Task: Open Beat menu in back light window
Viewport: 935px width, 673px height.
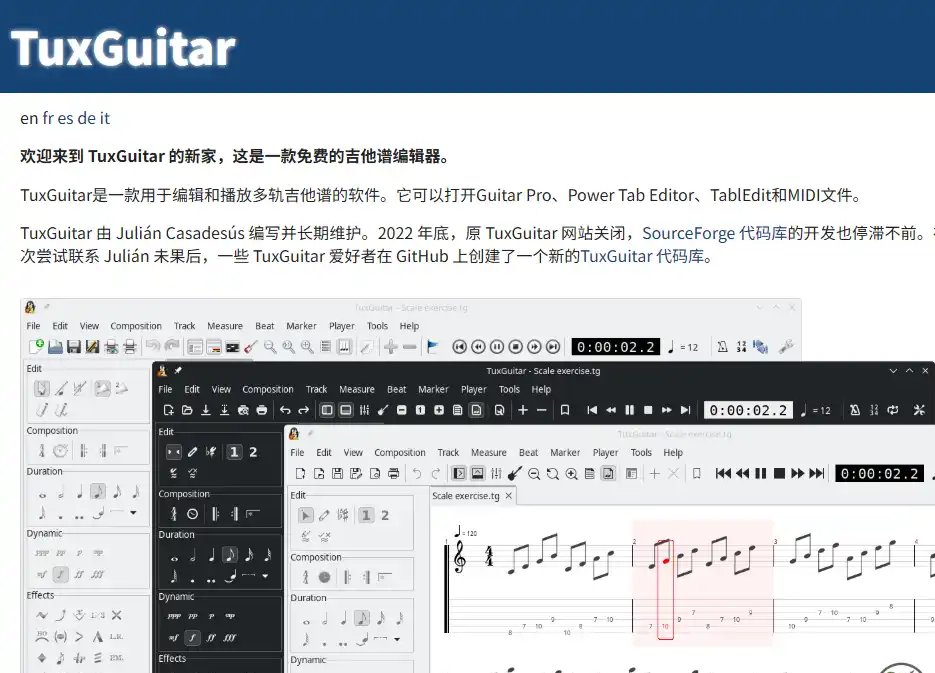Action: pos(265,326)
